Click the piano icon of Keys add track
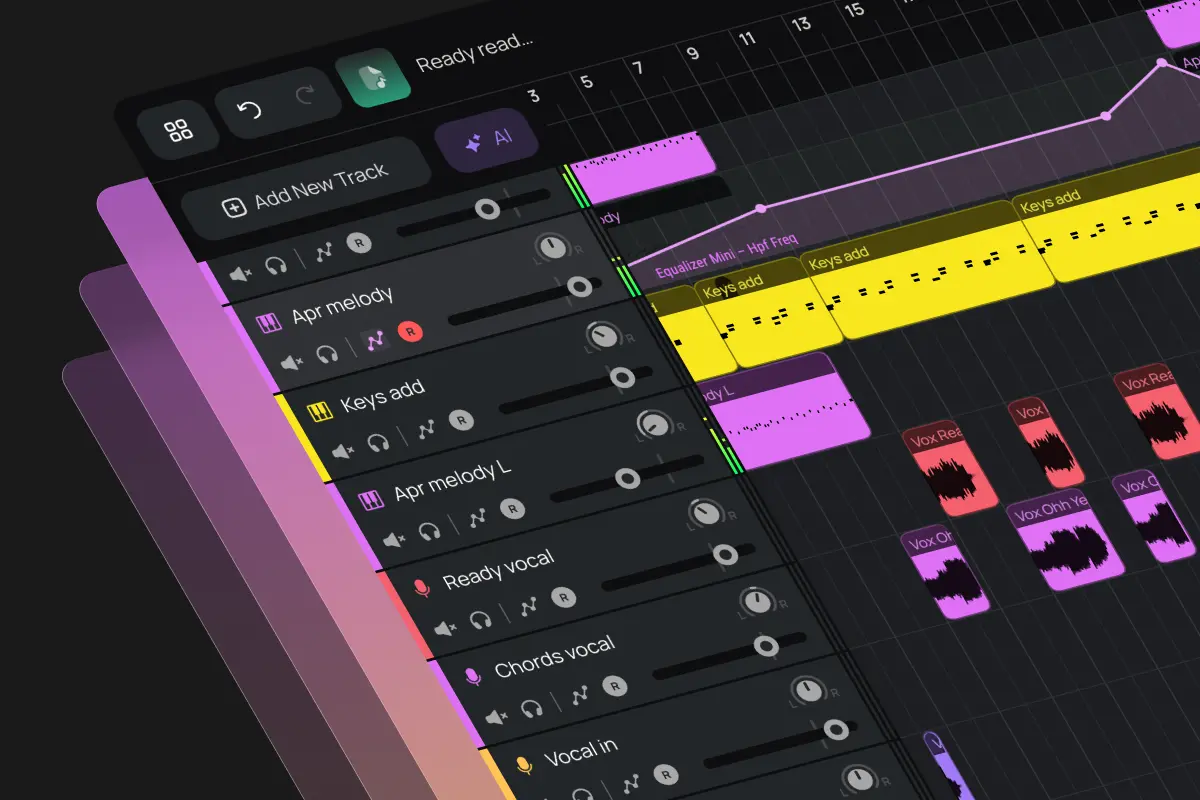1200x800 pixels. (x=319, y=411)
